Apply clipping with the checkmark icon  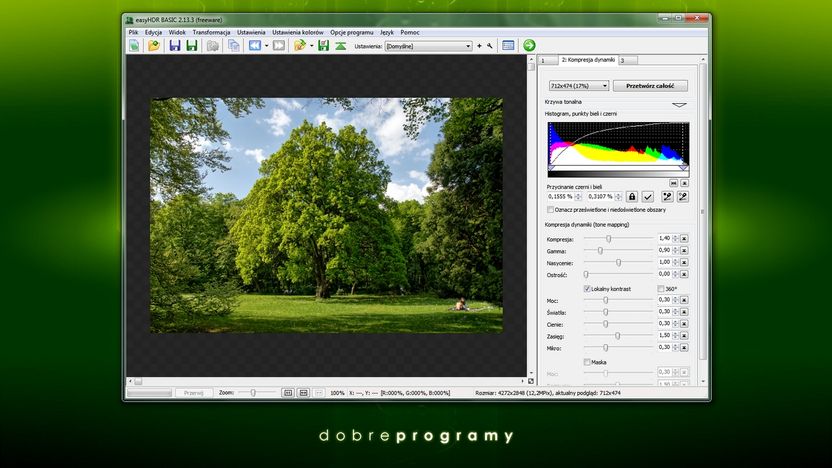(648, 197)
